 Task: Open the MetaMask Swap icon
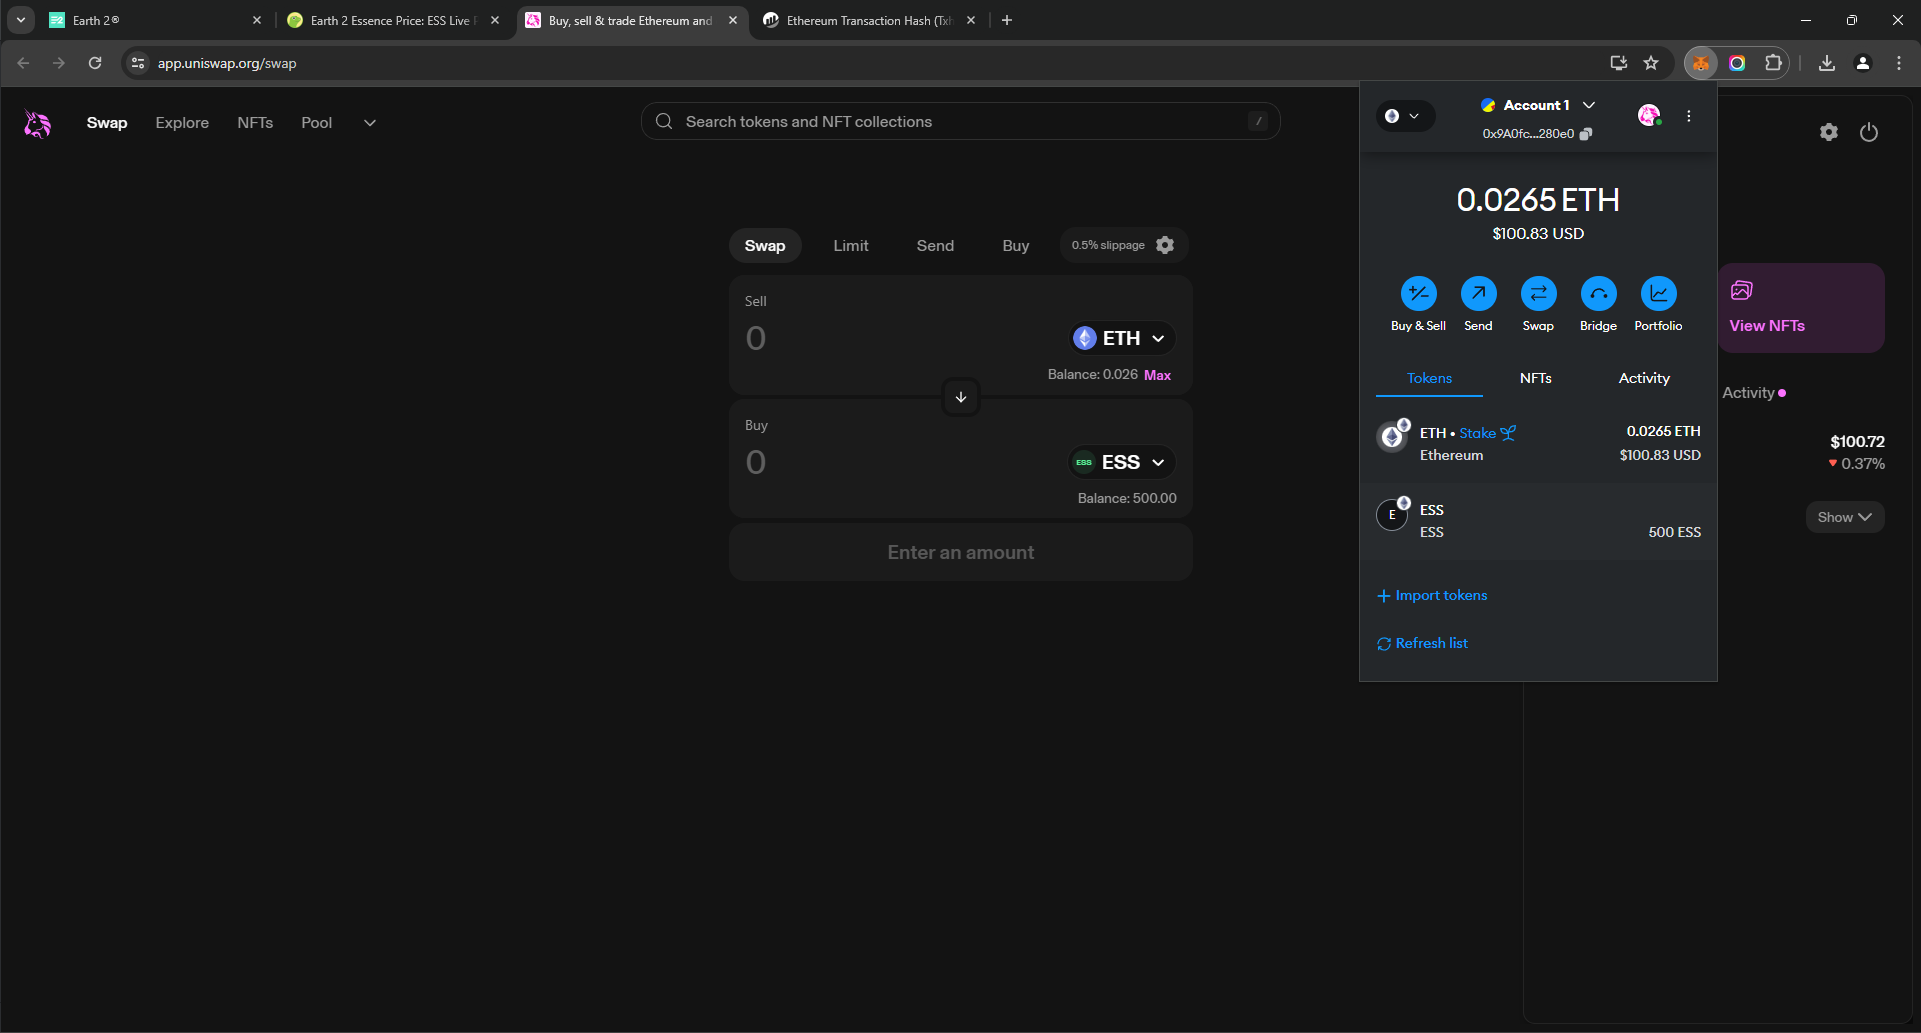(1538, 294)
